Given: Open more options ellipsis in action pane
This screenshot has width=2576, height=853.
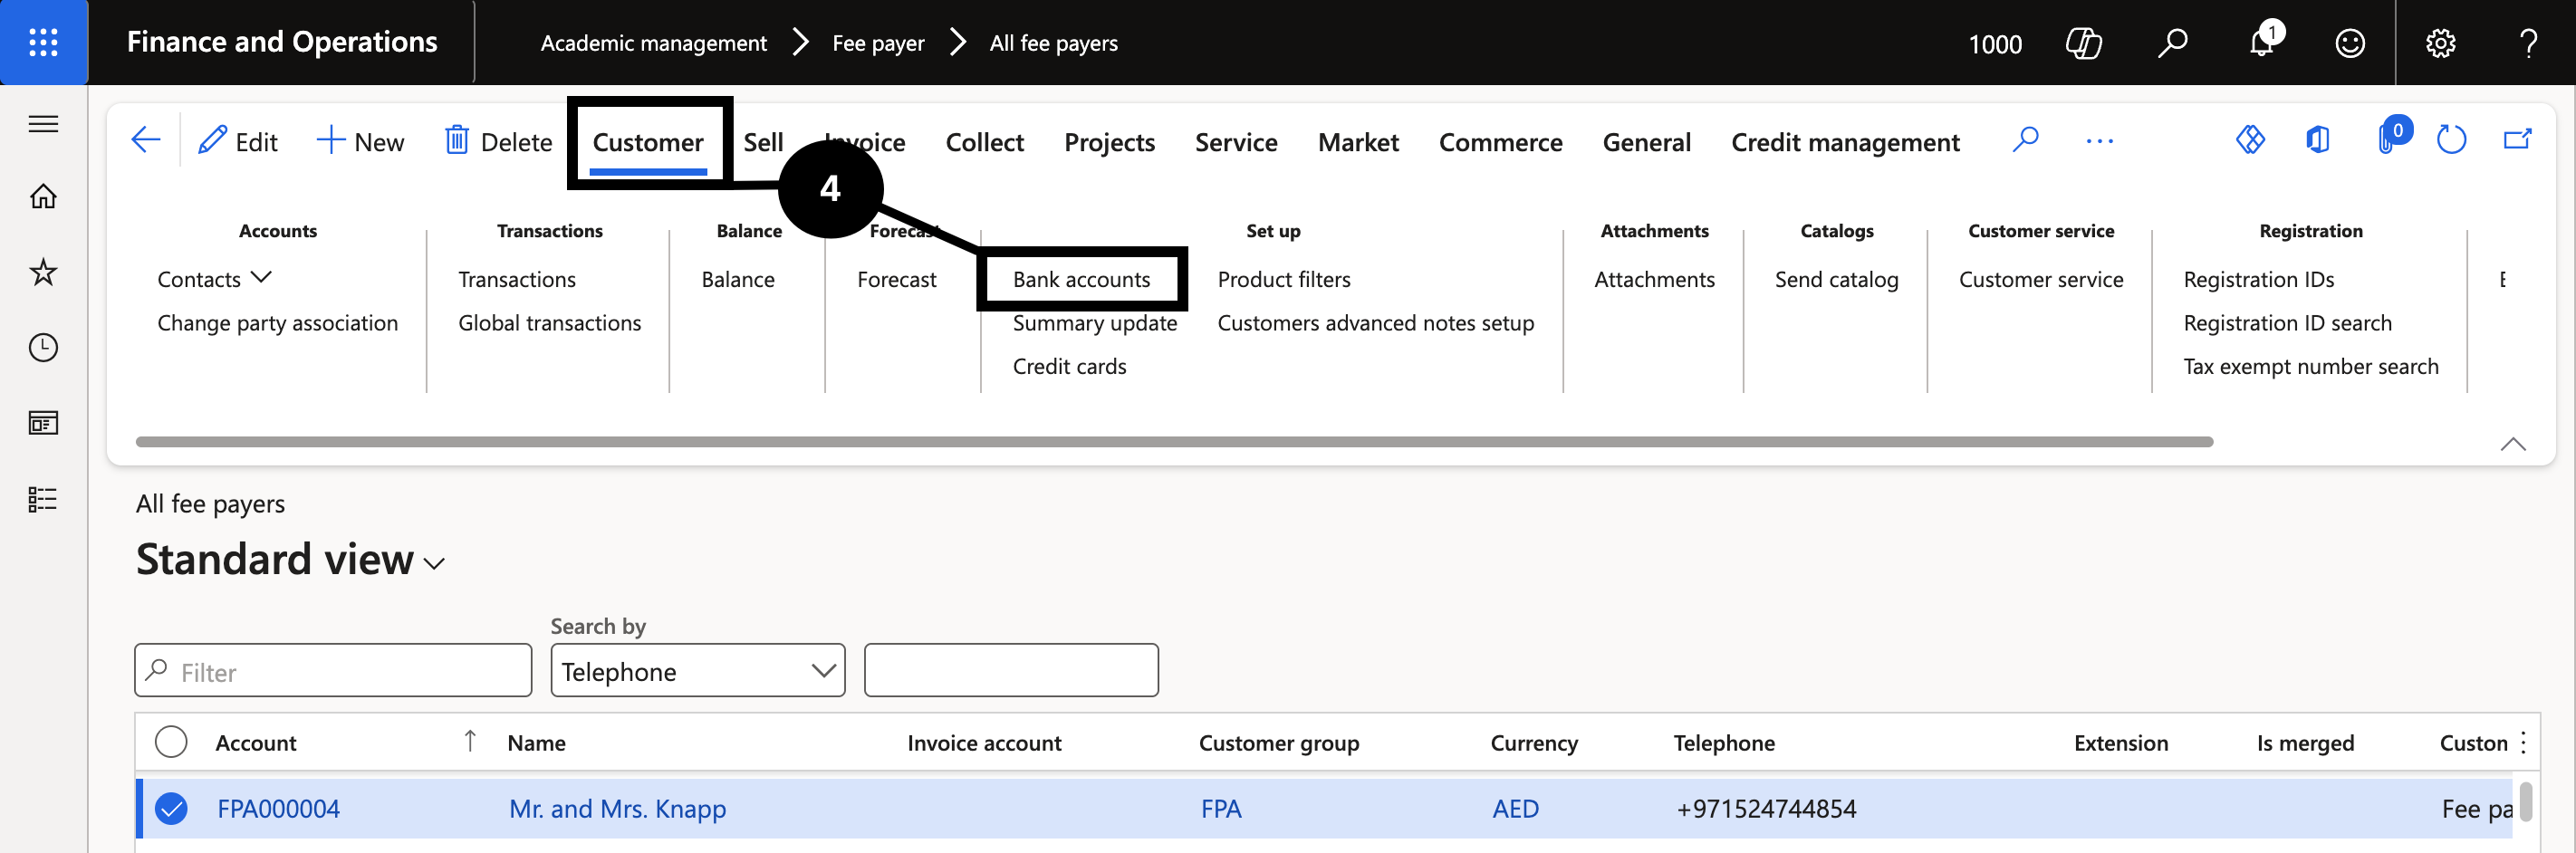Looking at the screenshot, I should tap(2099, 141).
